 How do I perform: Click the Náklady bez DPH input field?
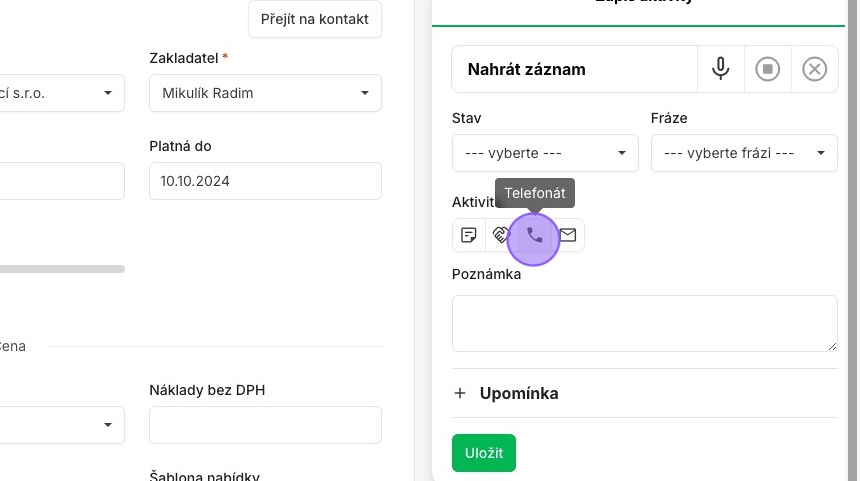pyautogui.click(x=265, y=425)
